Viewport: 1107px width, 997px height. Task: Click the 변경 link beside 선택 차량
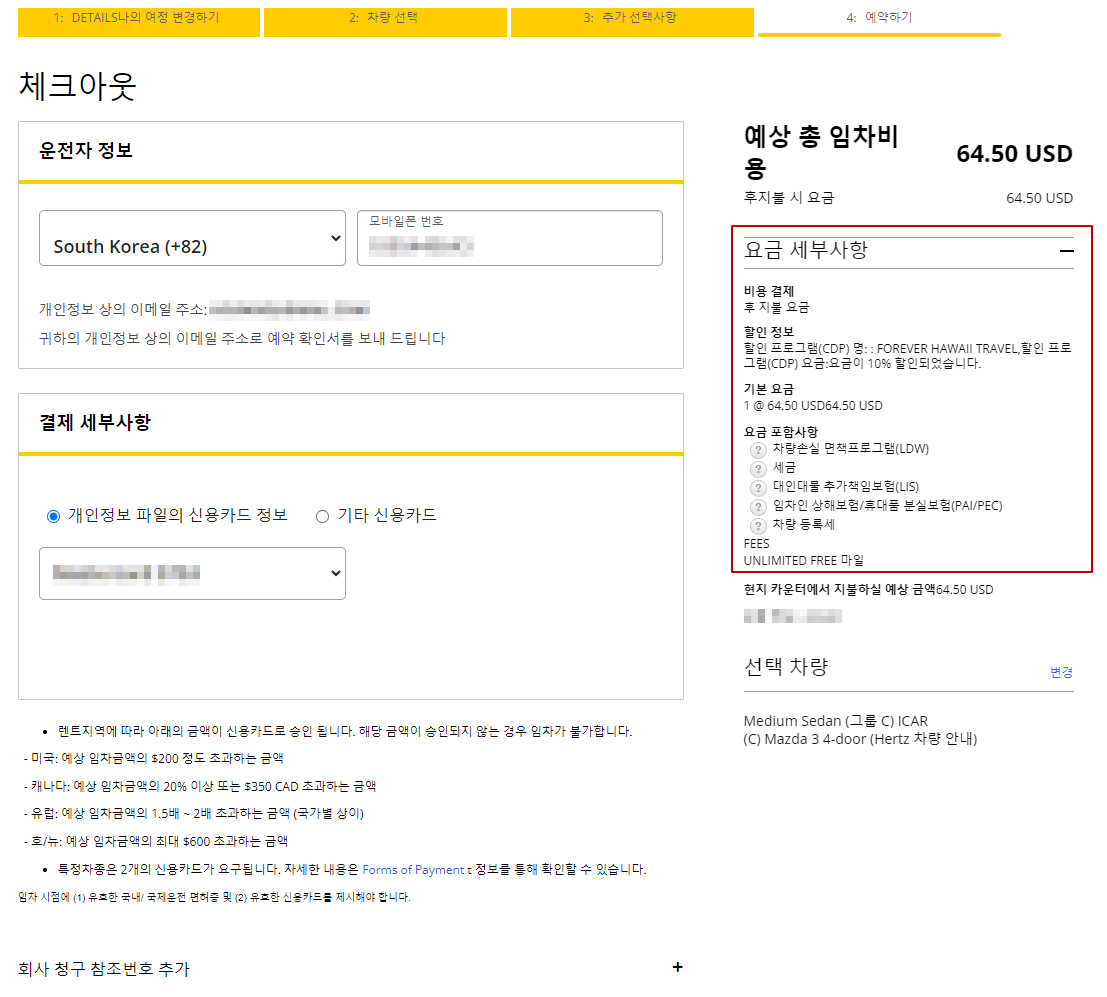tap(1060, 673)
